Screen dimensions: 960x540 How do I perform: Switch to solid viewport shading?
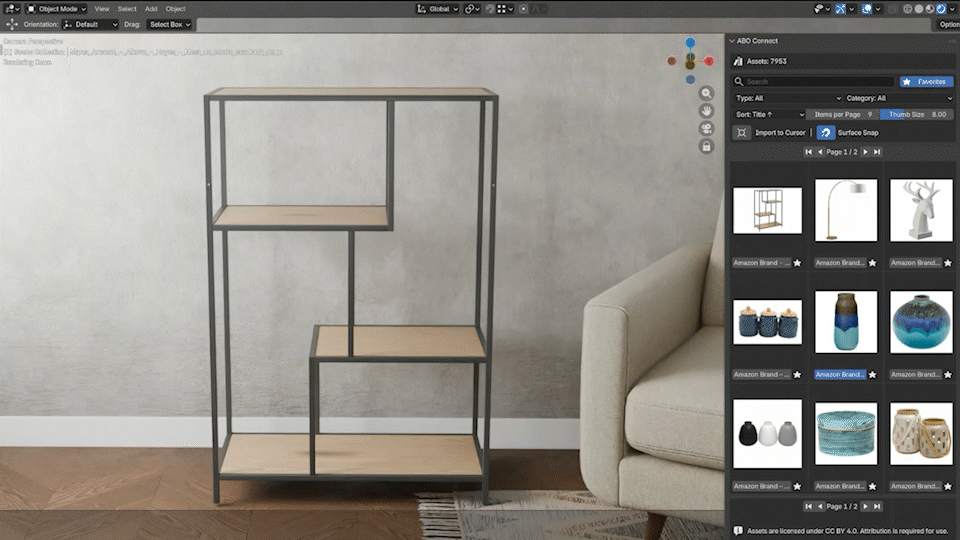coord(918,9)
